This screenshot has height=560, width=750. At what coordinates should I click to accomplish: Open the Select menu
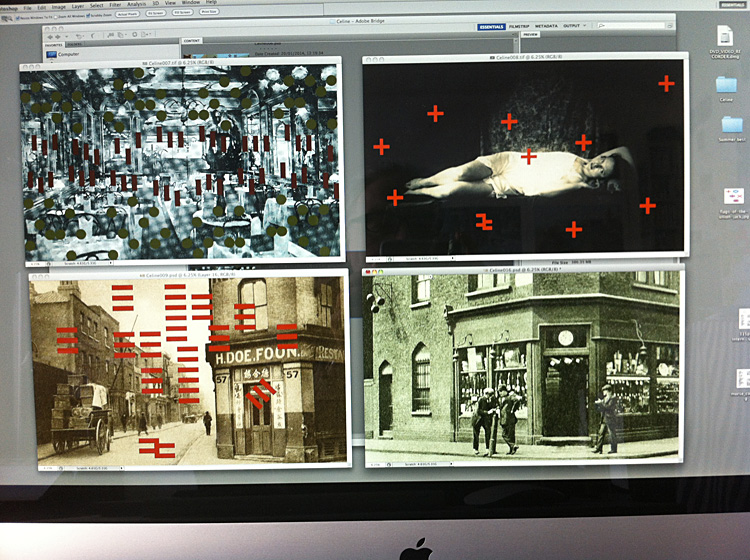pyautogui.click(x=97, y=5)
